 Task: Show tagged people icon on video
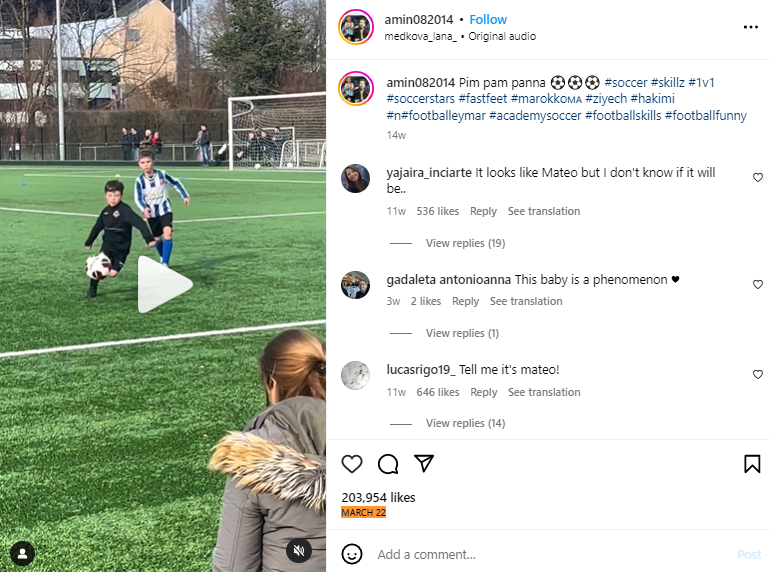click(x=22, y=553)
